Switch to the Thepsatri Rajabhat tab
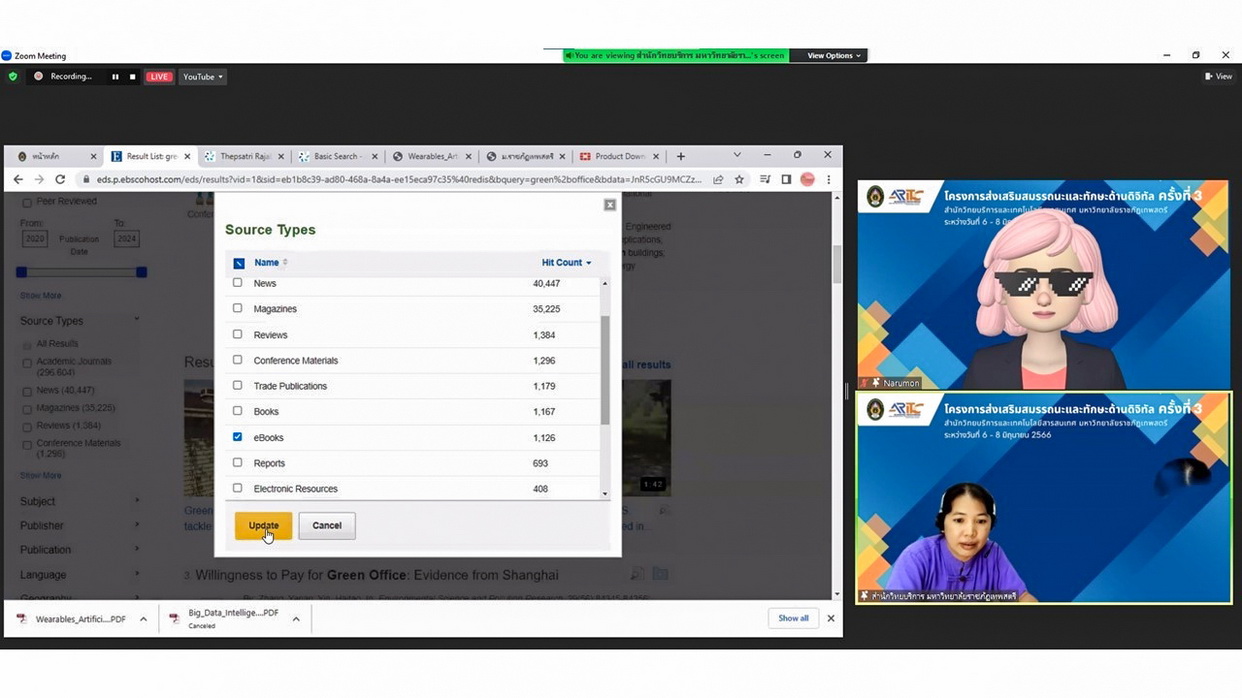This screenshot has width=1242, height=698. [x=244, y=156]
